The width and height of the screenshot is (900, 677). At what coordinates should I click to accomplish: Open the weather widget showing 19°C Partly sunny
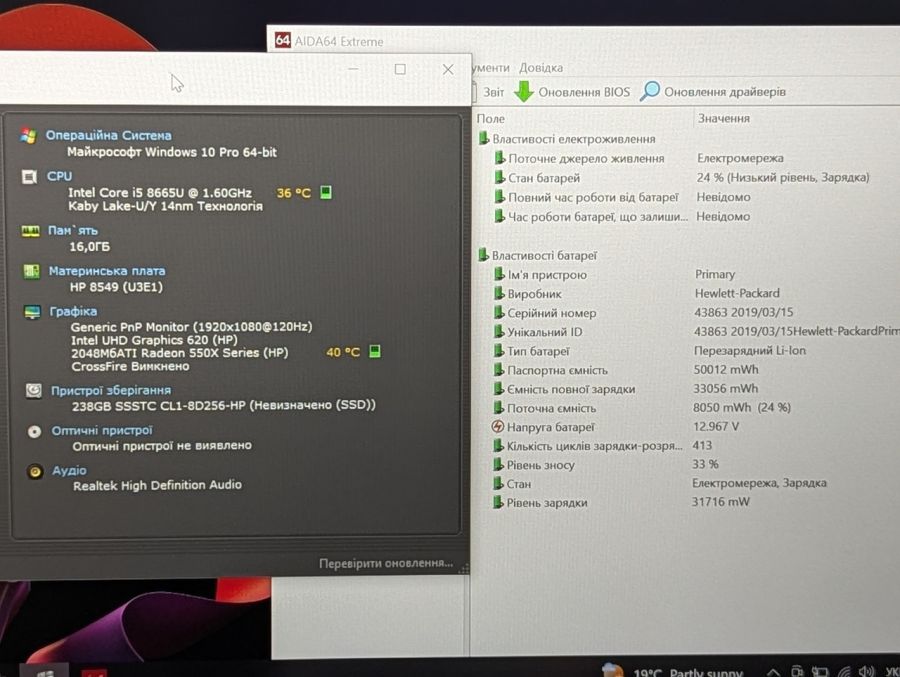point(674,671)
